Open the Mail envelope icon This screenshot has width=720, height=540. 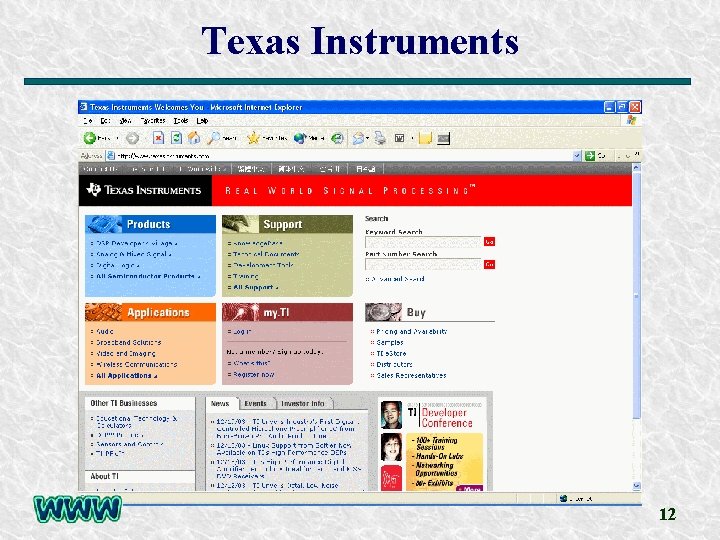[358, 138]
